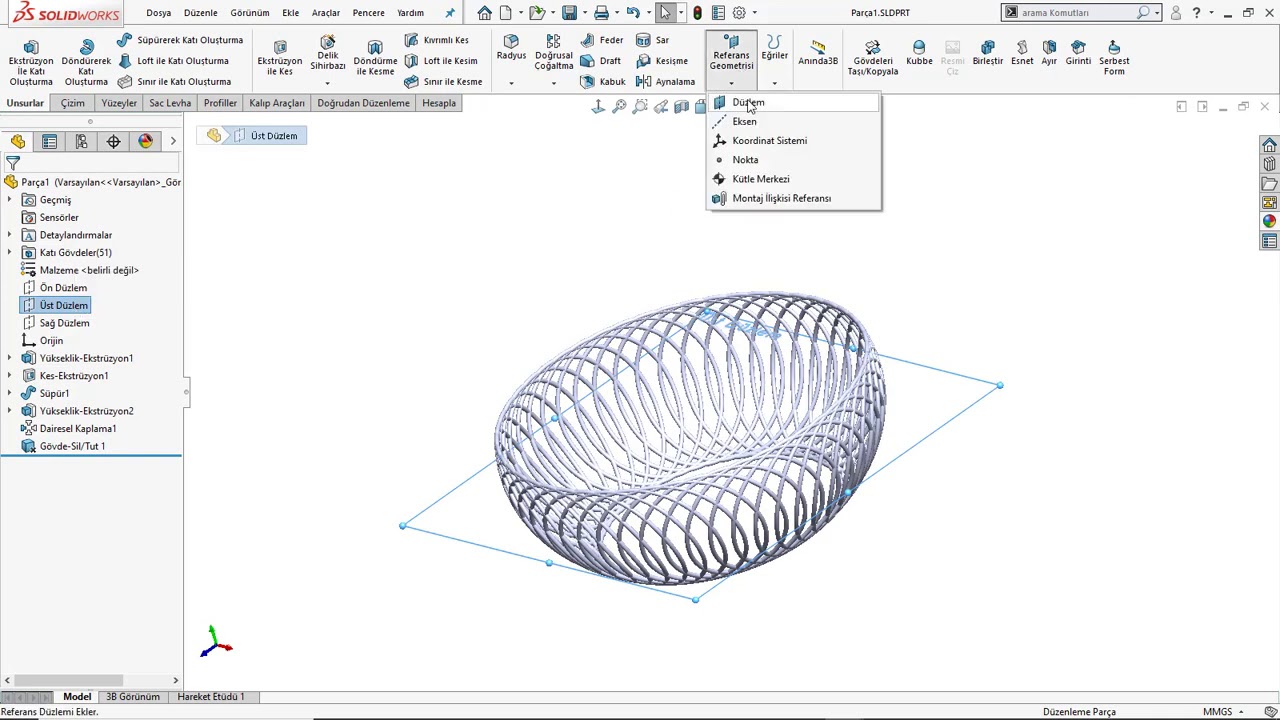
Task: Open the Hesapla tab
Action: 439,103
